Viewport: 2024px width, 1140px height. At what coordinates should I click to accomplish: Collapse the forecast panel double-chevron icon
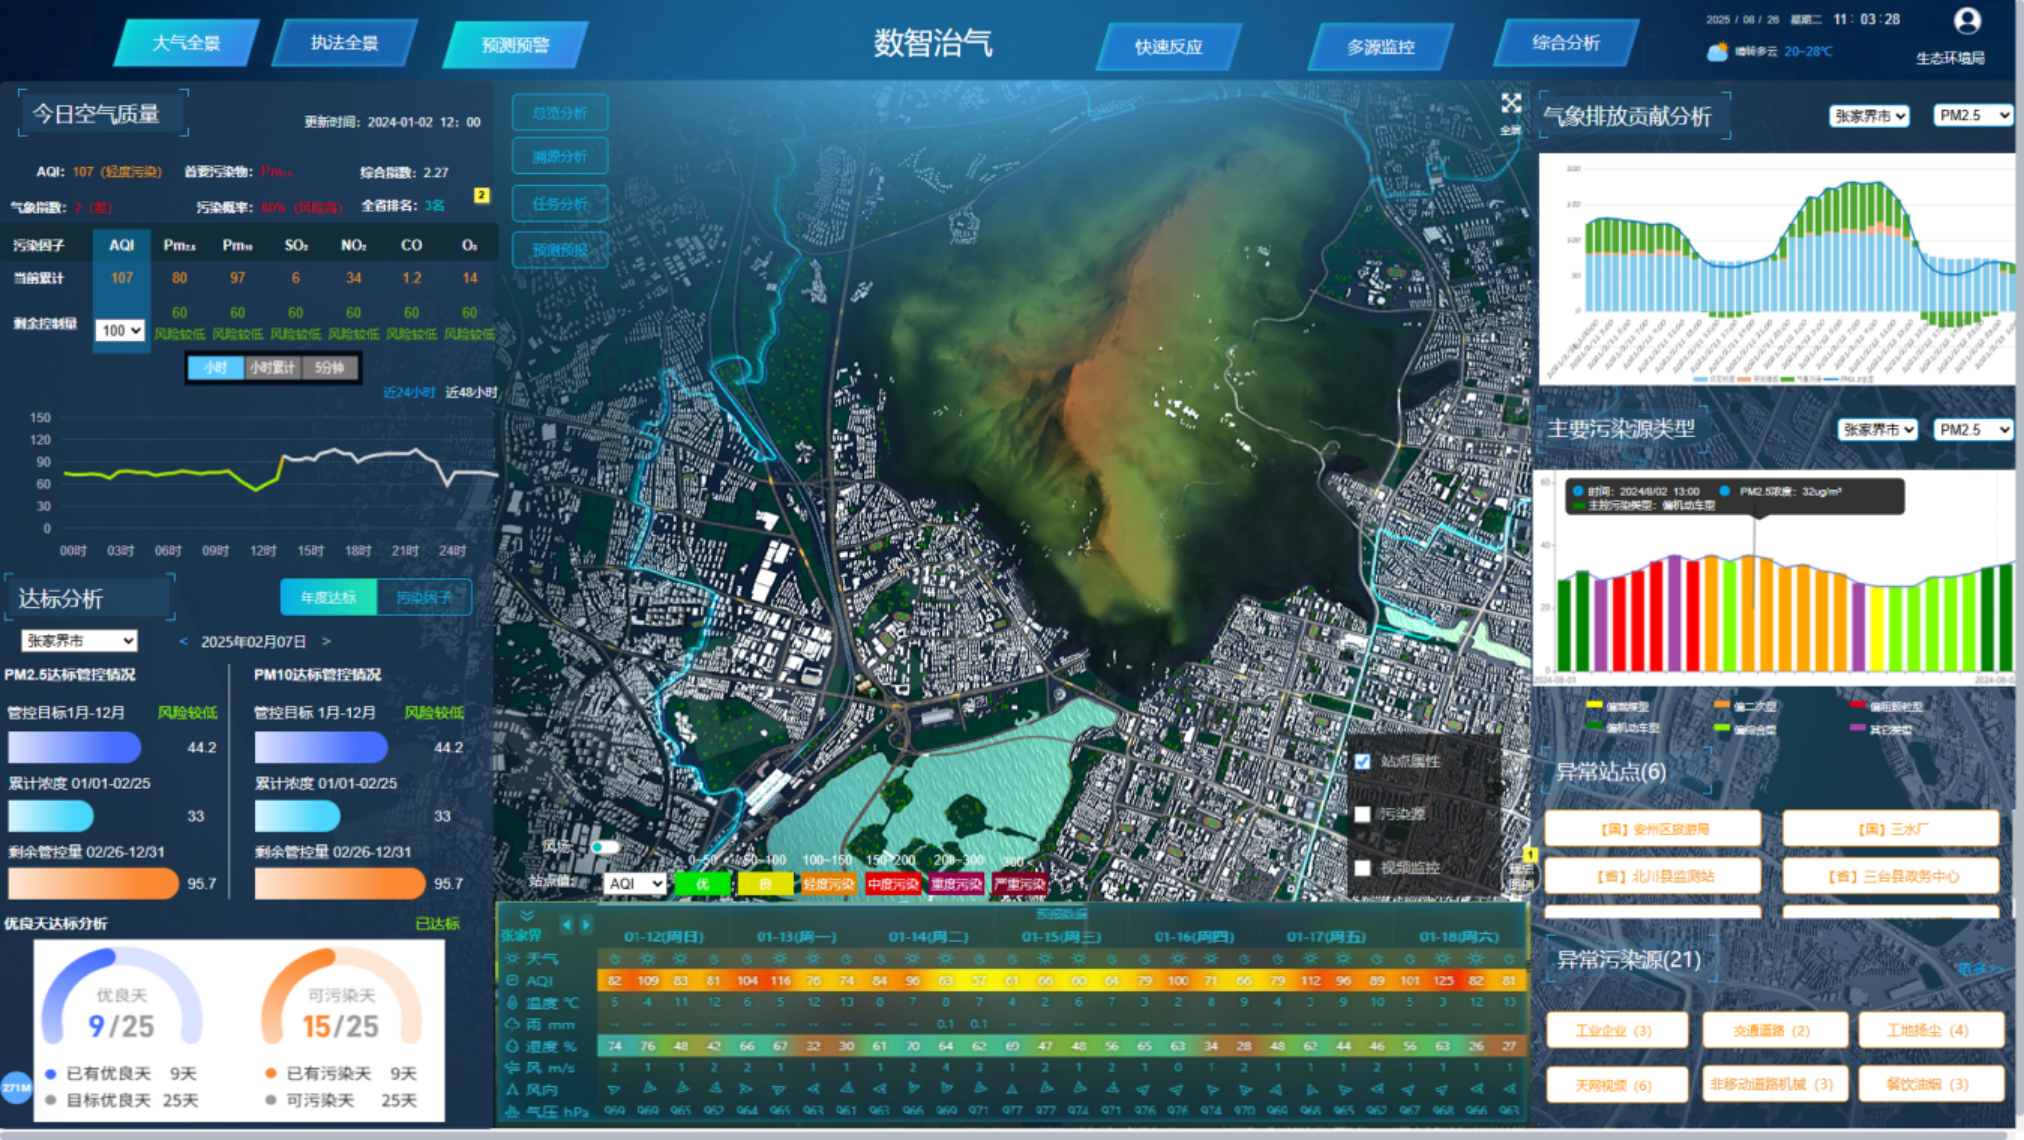click(526, 915)
